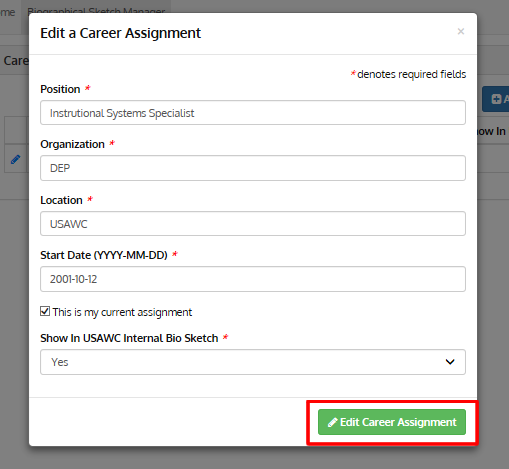Click the Show In column header
Viewport: 509px width, 469px height.
tap(492, 131)
